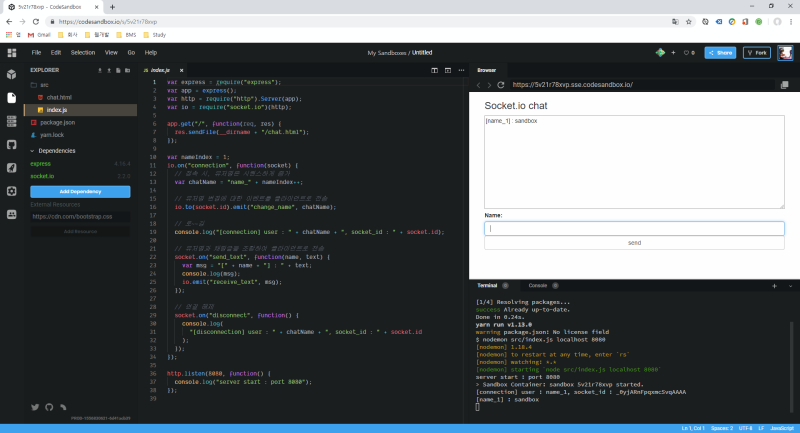Open configuration files gear icon
This screenshot has width=800, height=433.
click(12, 191)
